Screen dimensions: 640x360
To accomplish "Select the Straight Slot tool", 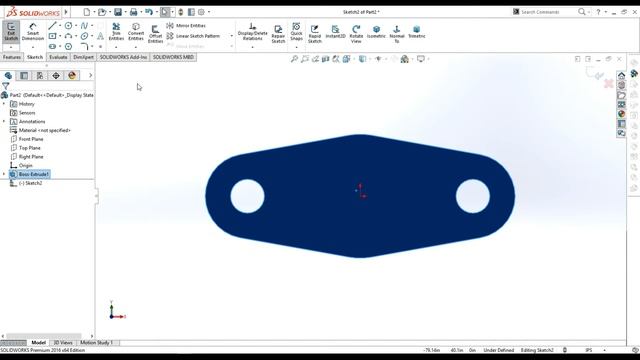I will [x=52, y=47].
